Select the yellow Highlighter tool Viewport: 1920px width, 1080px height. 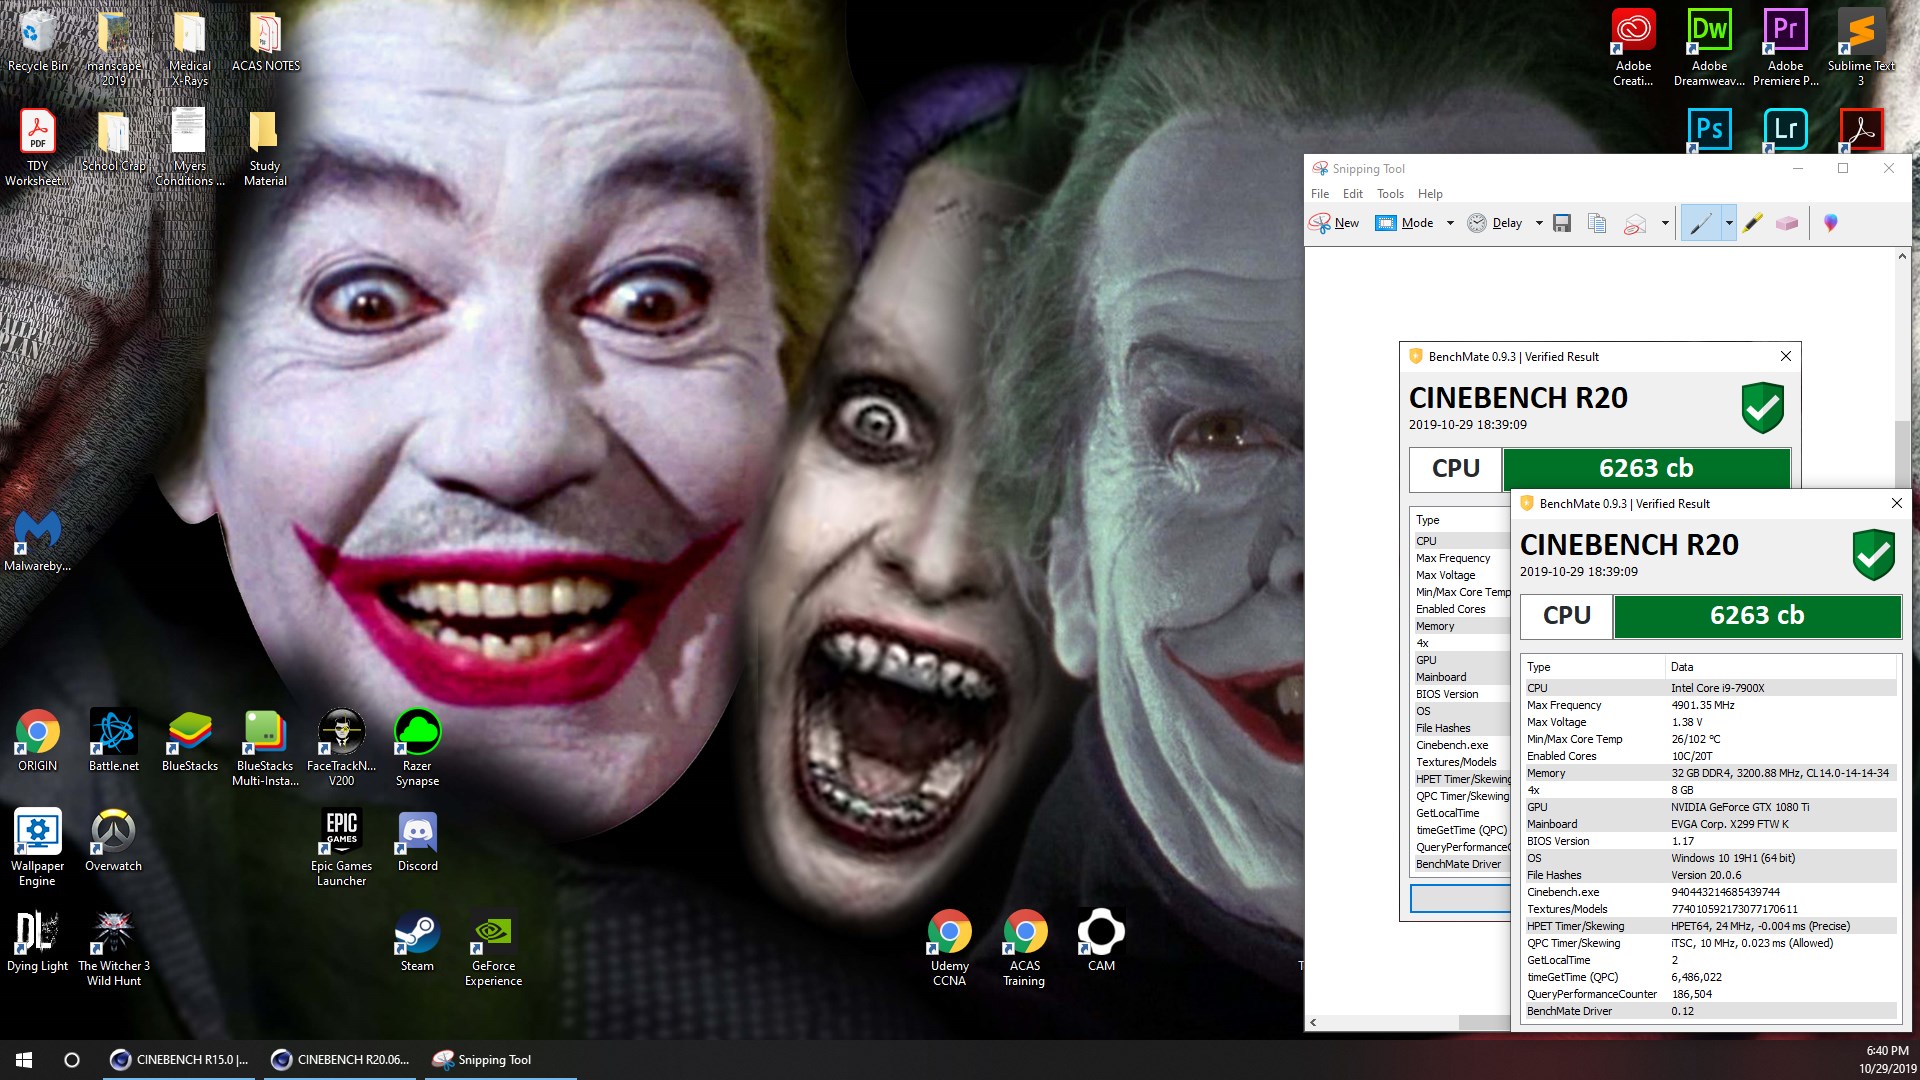coord(1752,223)
